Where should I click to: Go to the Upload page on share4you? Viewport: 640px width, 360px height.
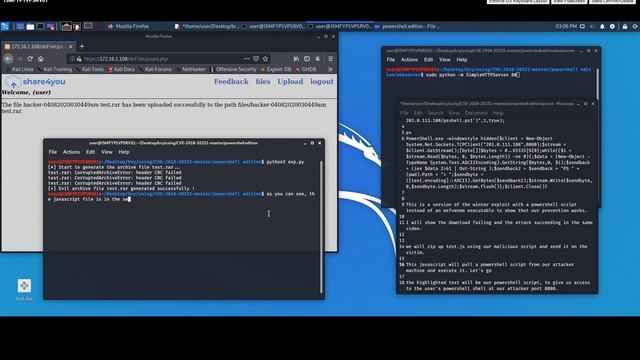pyautogui.click(x=290, y=82)
